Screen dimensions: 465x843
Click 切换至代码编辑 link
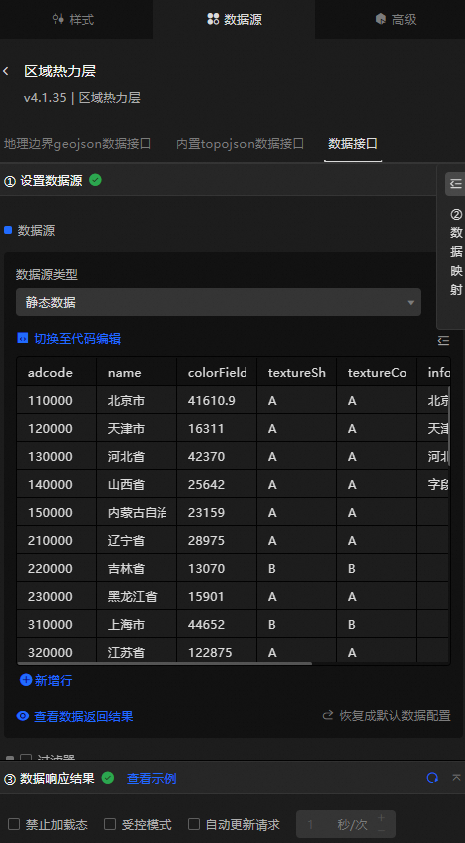77,339
